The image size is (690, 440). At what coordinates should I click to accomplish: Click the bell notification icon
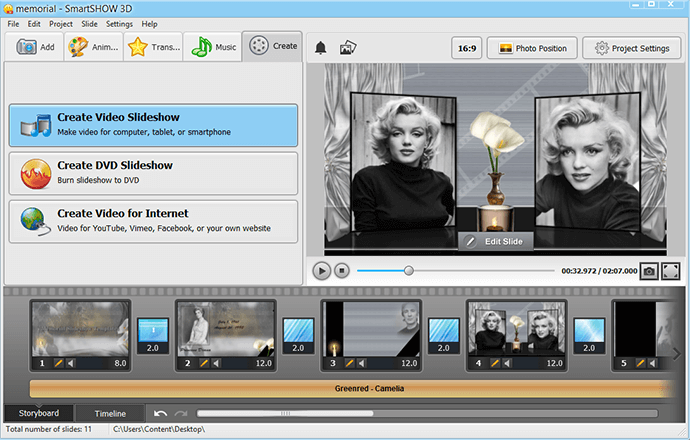click(321, 48)
